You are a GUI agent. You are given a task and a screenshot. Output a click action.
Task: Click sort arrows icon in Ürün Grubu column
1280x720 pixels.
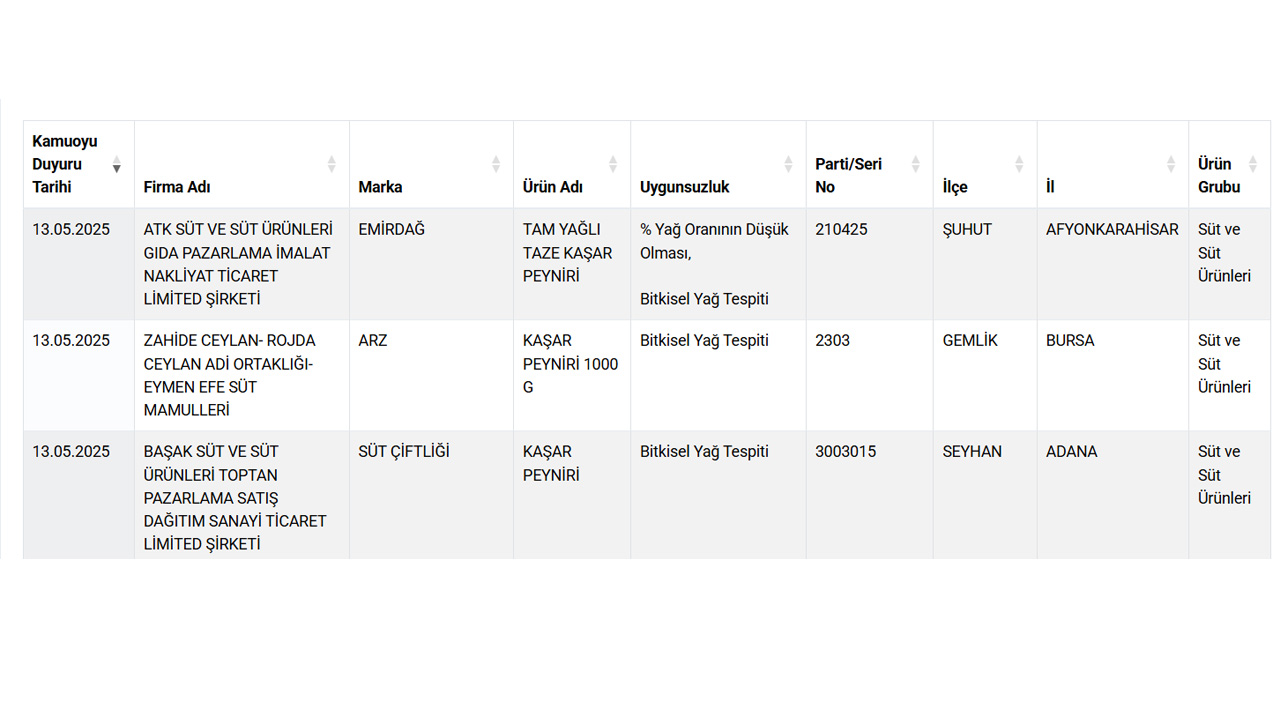tap(1253, 164)
